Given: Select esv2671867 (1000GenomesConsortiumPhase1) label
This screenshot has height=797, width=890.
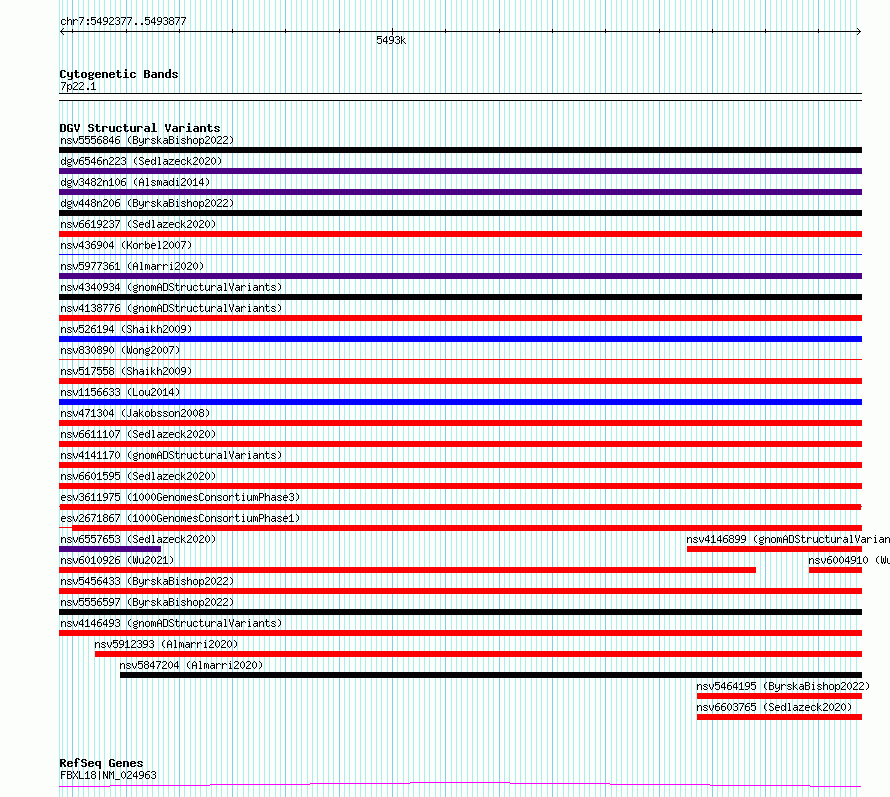Looking at the screenshot, I should click(x=180, y=518).
